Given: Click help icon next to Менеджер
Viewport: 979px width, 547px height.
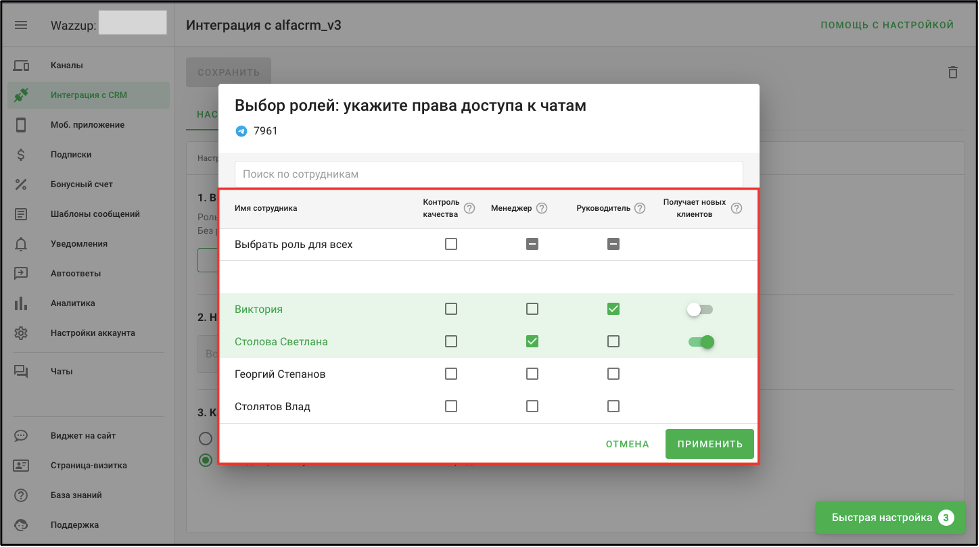Looking at the screenshot, I should (x=542, y=208).
